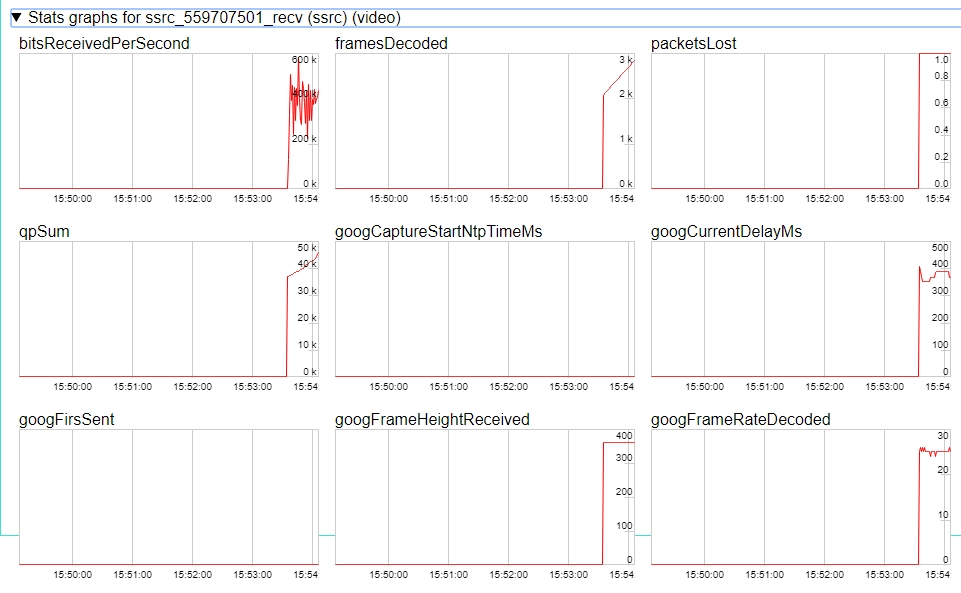Select the googCurrentDelayMs graph
Image resolution: width=961 pixels, height=593 pixels.
tap(800, 309)
